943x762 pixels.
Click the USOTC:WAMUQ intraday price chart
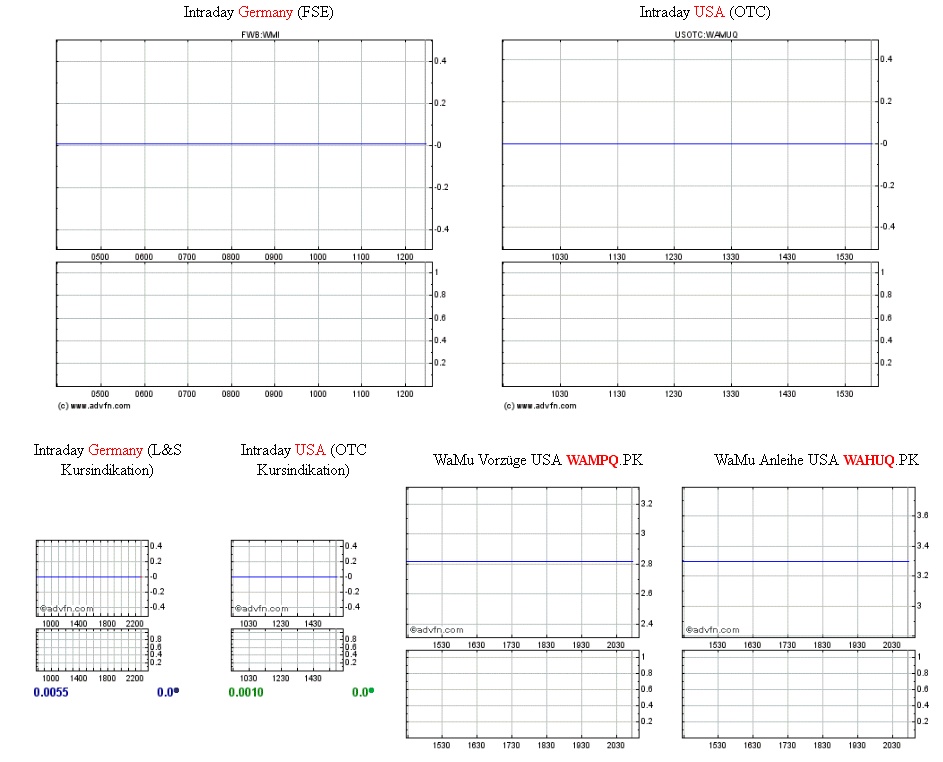[690, 144]
